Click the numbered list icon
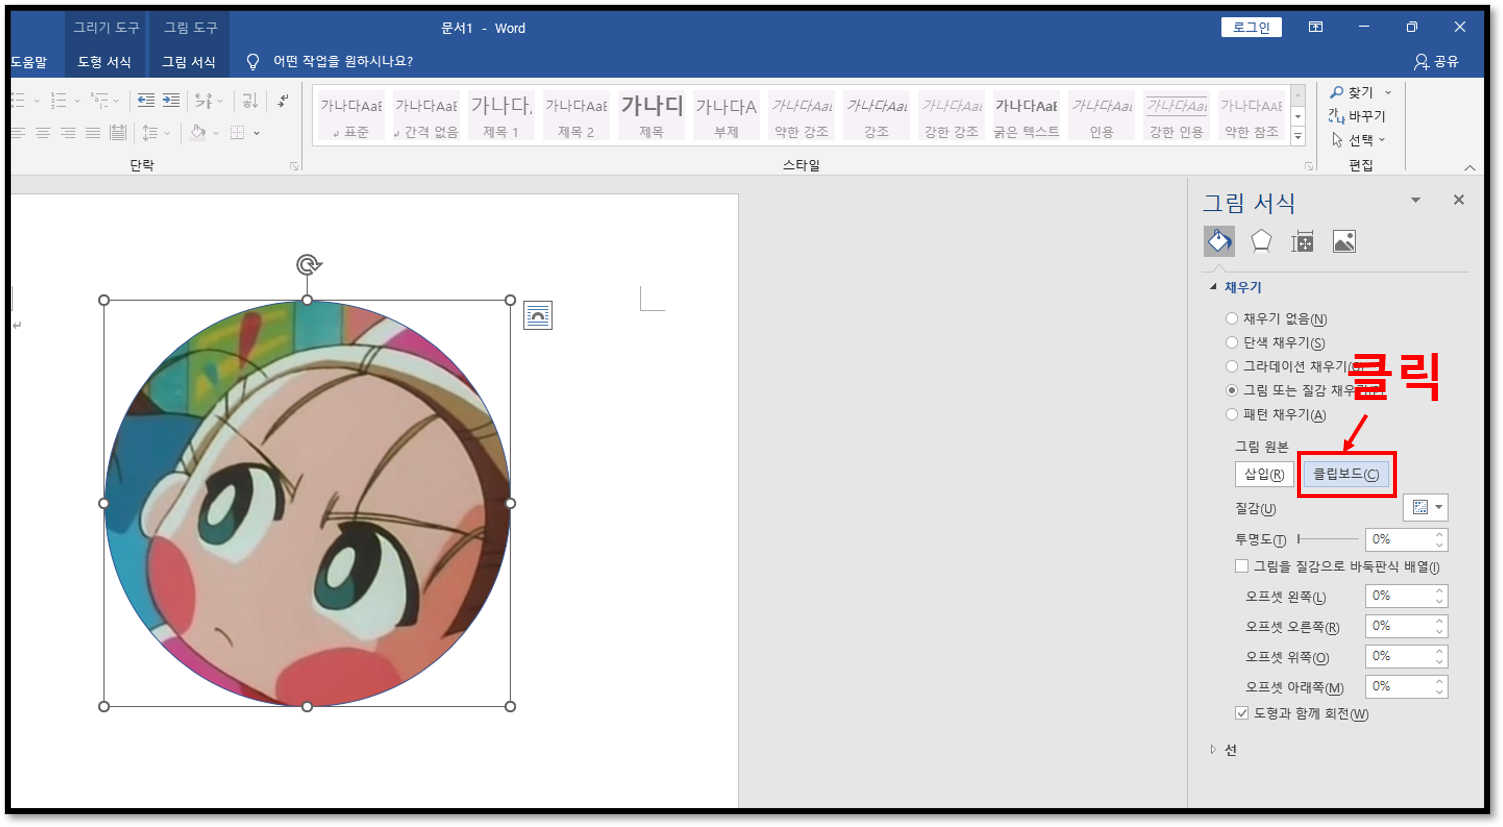 pos(58,100)
